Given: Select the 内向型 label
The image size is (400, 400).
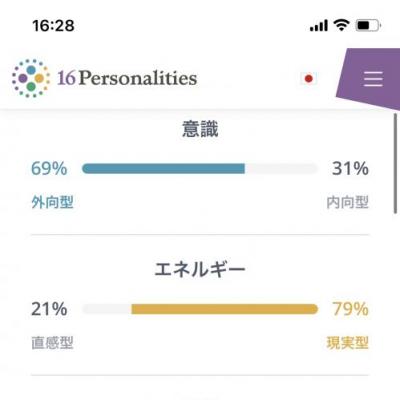Looking at the screenshot, I should (x=347, y=202).
